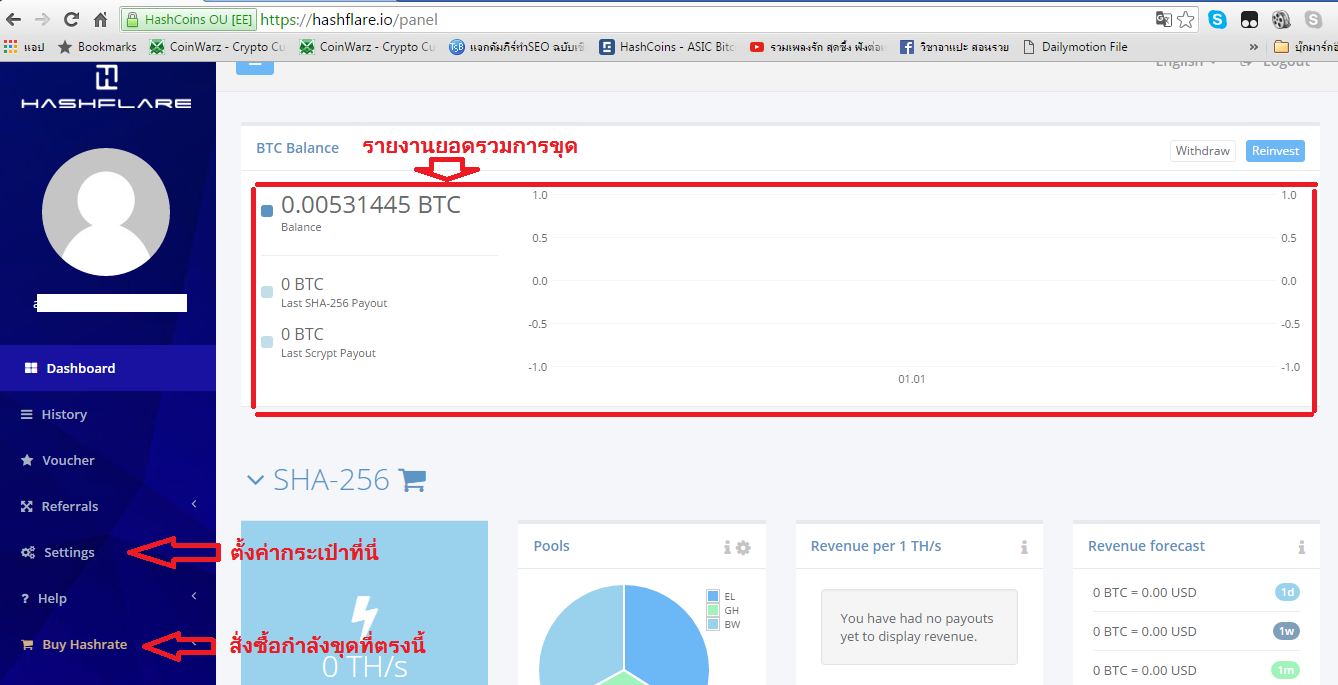
Task: Click the translate icon in the address bar
Action: (x=1163, y=19)
